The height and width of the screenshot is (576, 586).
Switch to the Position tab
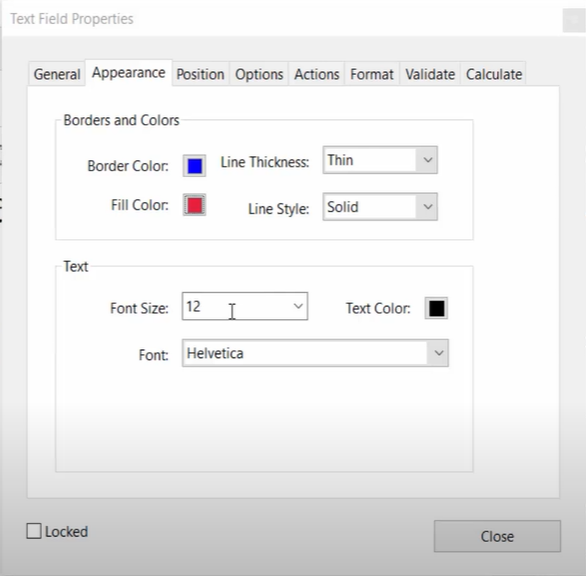[x=200, y=74]
